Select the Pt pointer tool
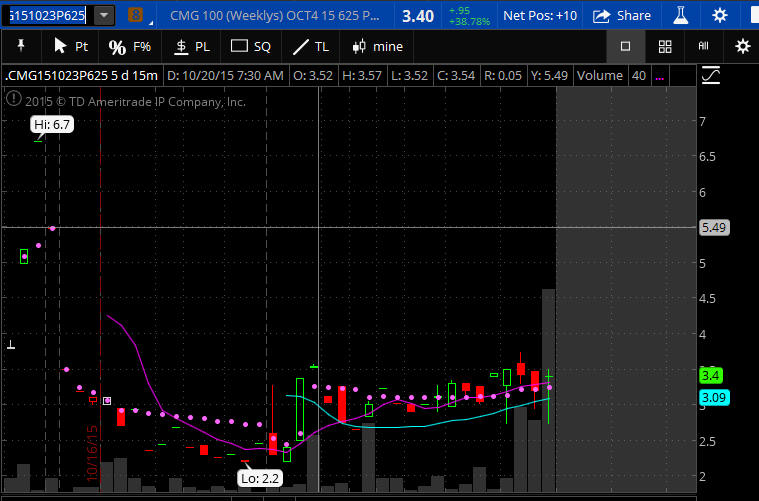Image resolution: width=759 pixels, height=501 pixels. [x=70, y=46]
